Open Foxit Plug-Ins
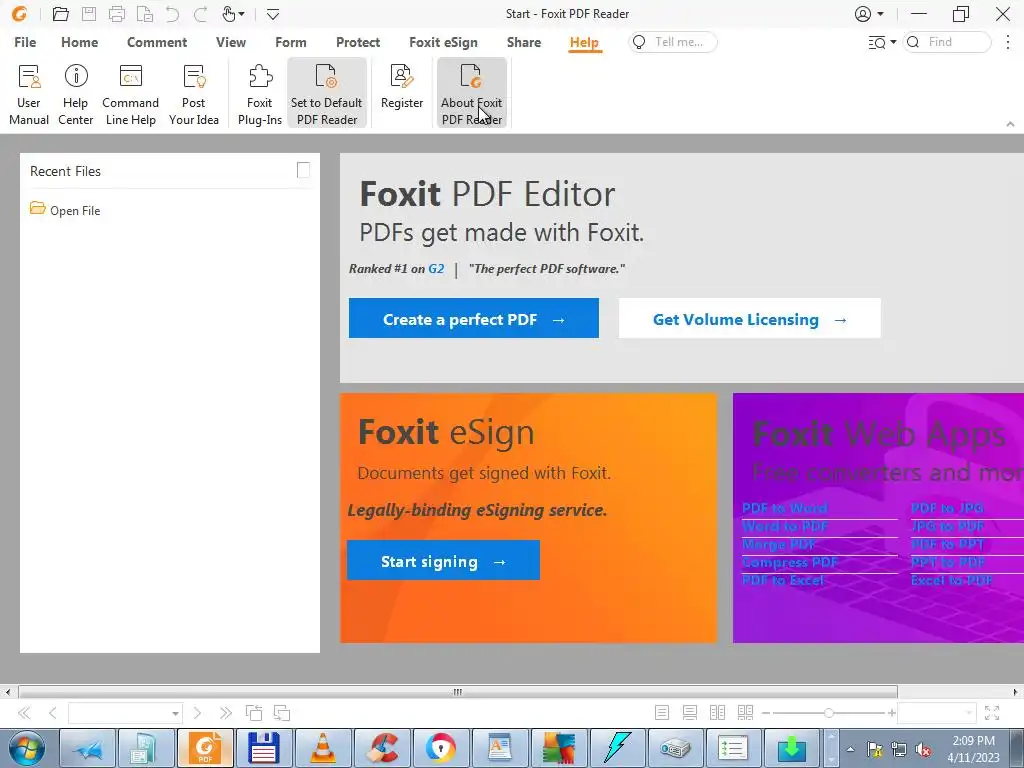Viewport: 1024px width, 768px height. click(260, 93)
